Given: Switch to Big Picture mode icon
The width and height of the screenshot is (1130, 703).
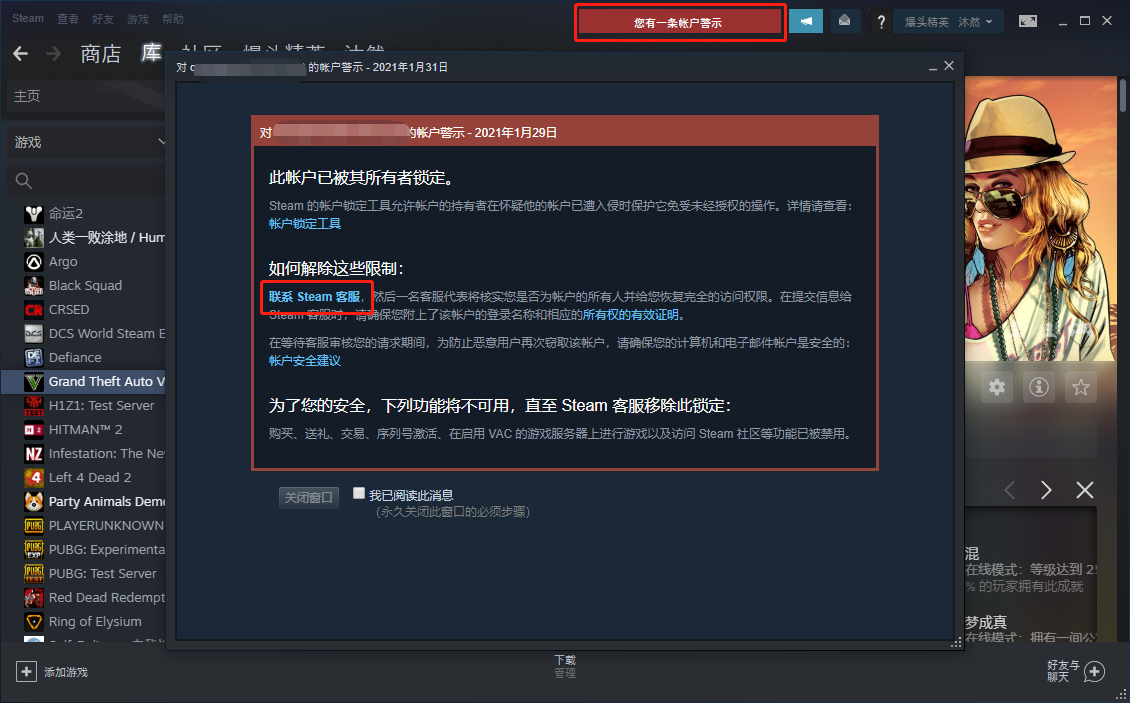Looking at the screenshot, I should [1028, 21].
